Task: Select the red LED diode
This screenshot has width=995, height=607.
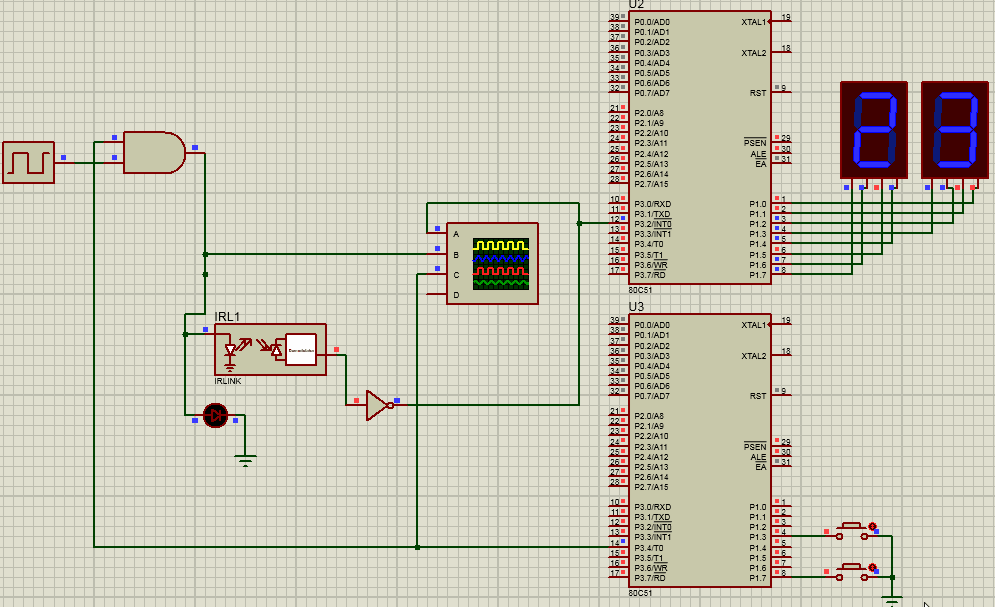Action: [x=215, y=415]
